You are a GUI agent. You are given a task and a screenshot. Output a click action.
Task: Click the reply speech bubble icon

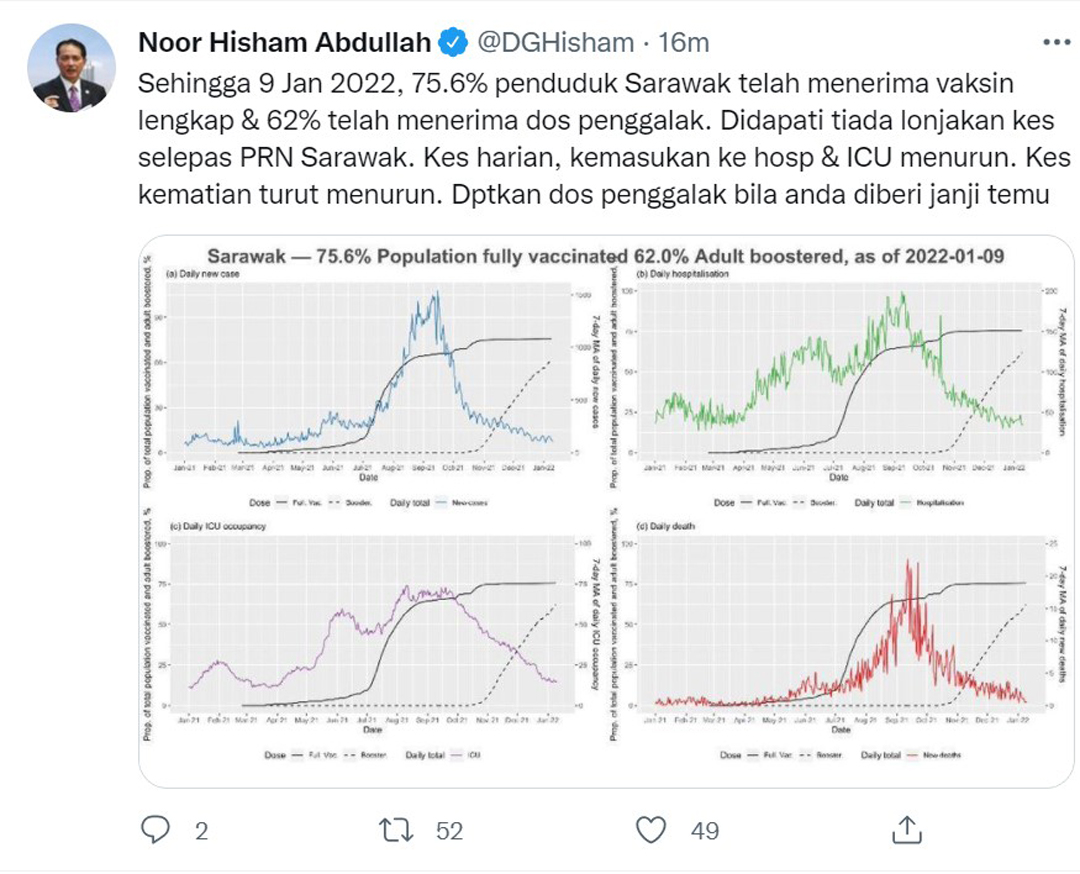pyautogui.click(x=155, y=830)
